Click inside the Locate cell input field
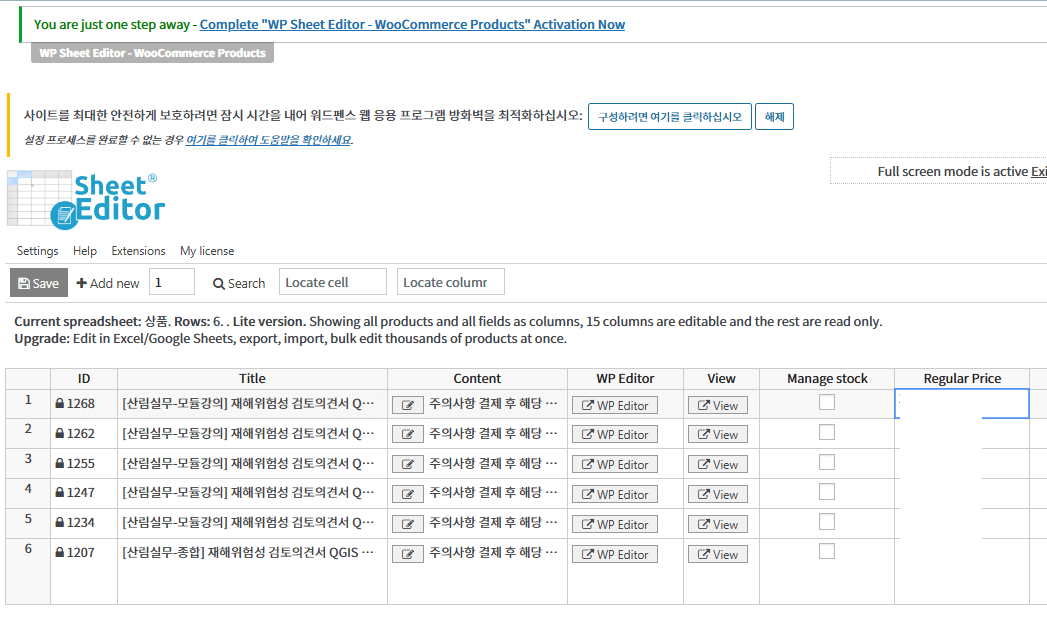The width and height of the screenshot is (1047, 634). (332, 281)
